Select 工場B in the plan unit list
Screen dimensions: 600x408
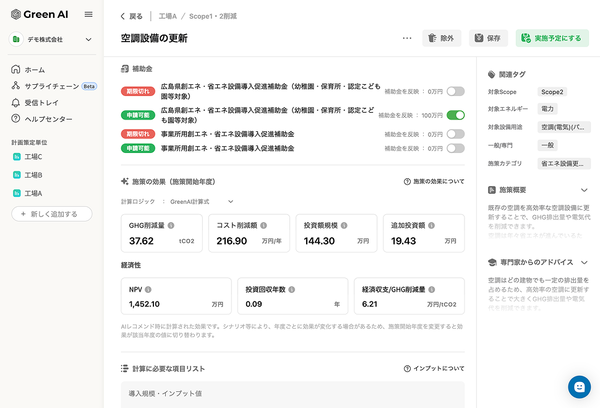33,175
